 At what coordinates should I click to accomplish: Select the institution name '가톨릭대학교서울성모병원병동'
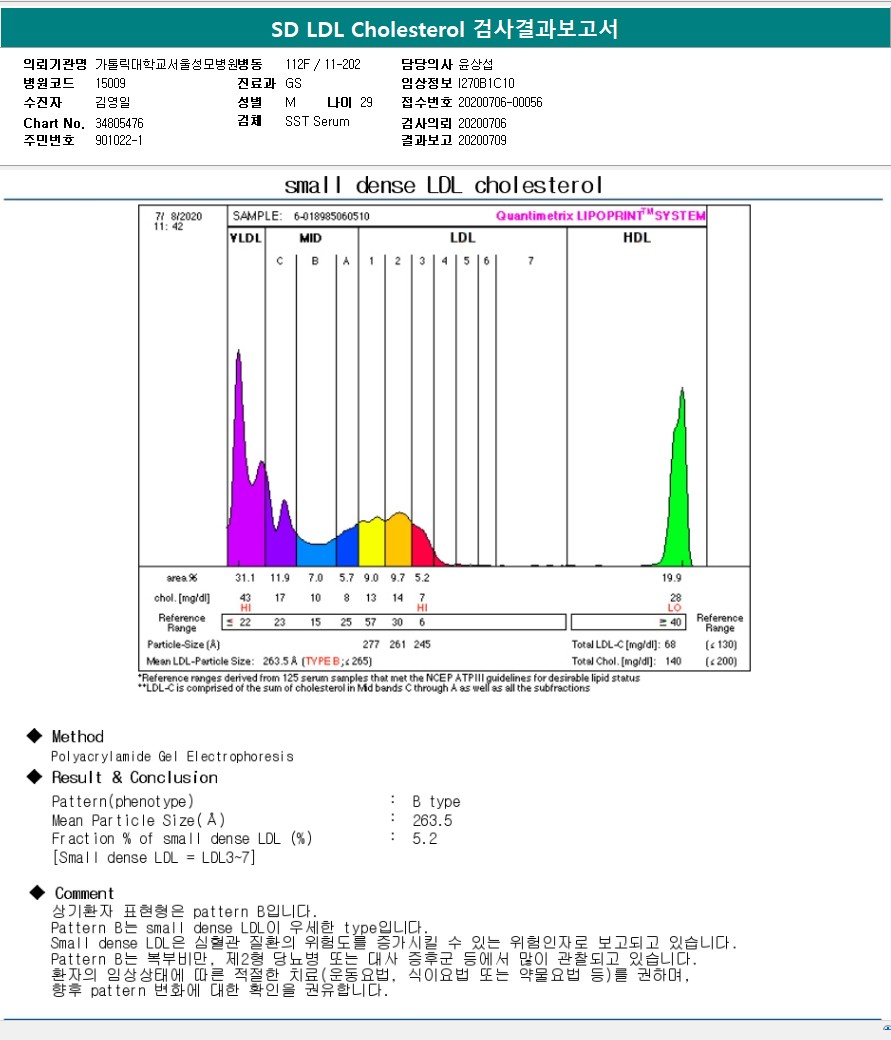coord(178,64)
